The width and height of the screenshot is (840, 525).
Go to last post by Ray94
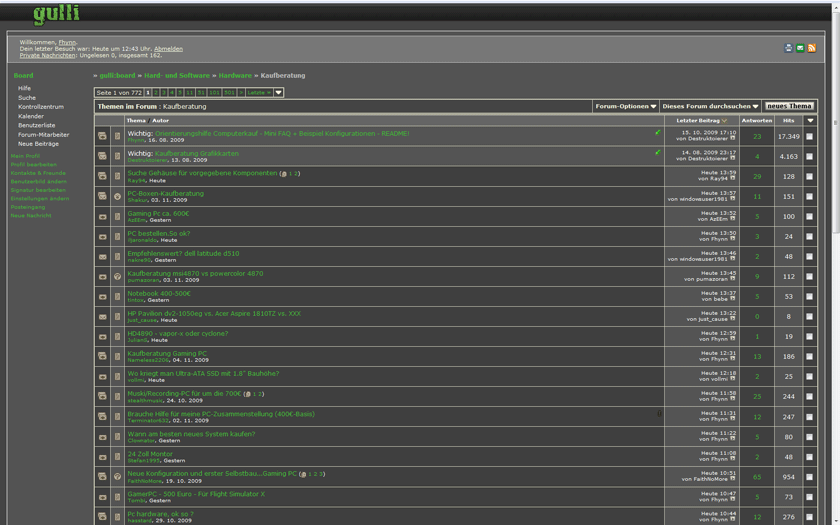coord(733,178)
